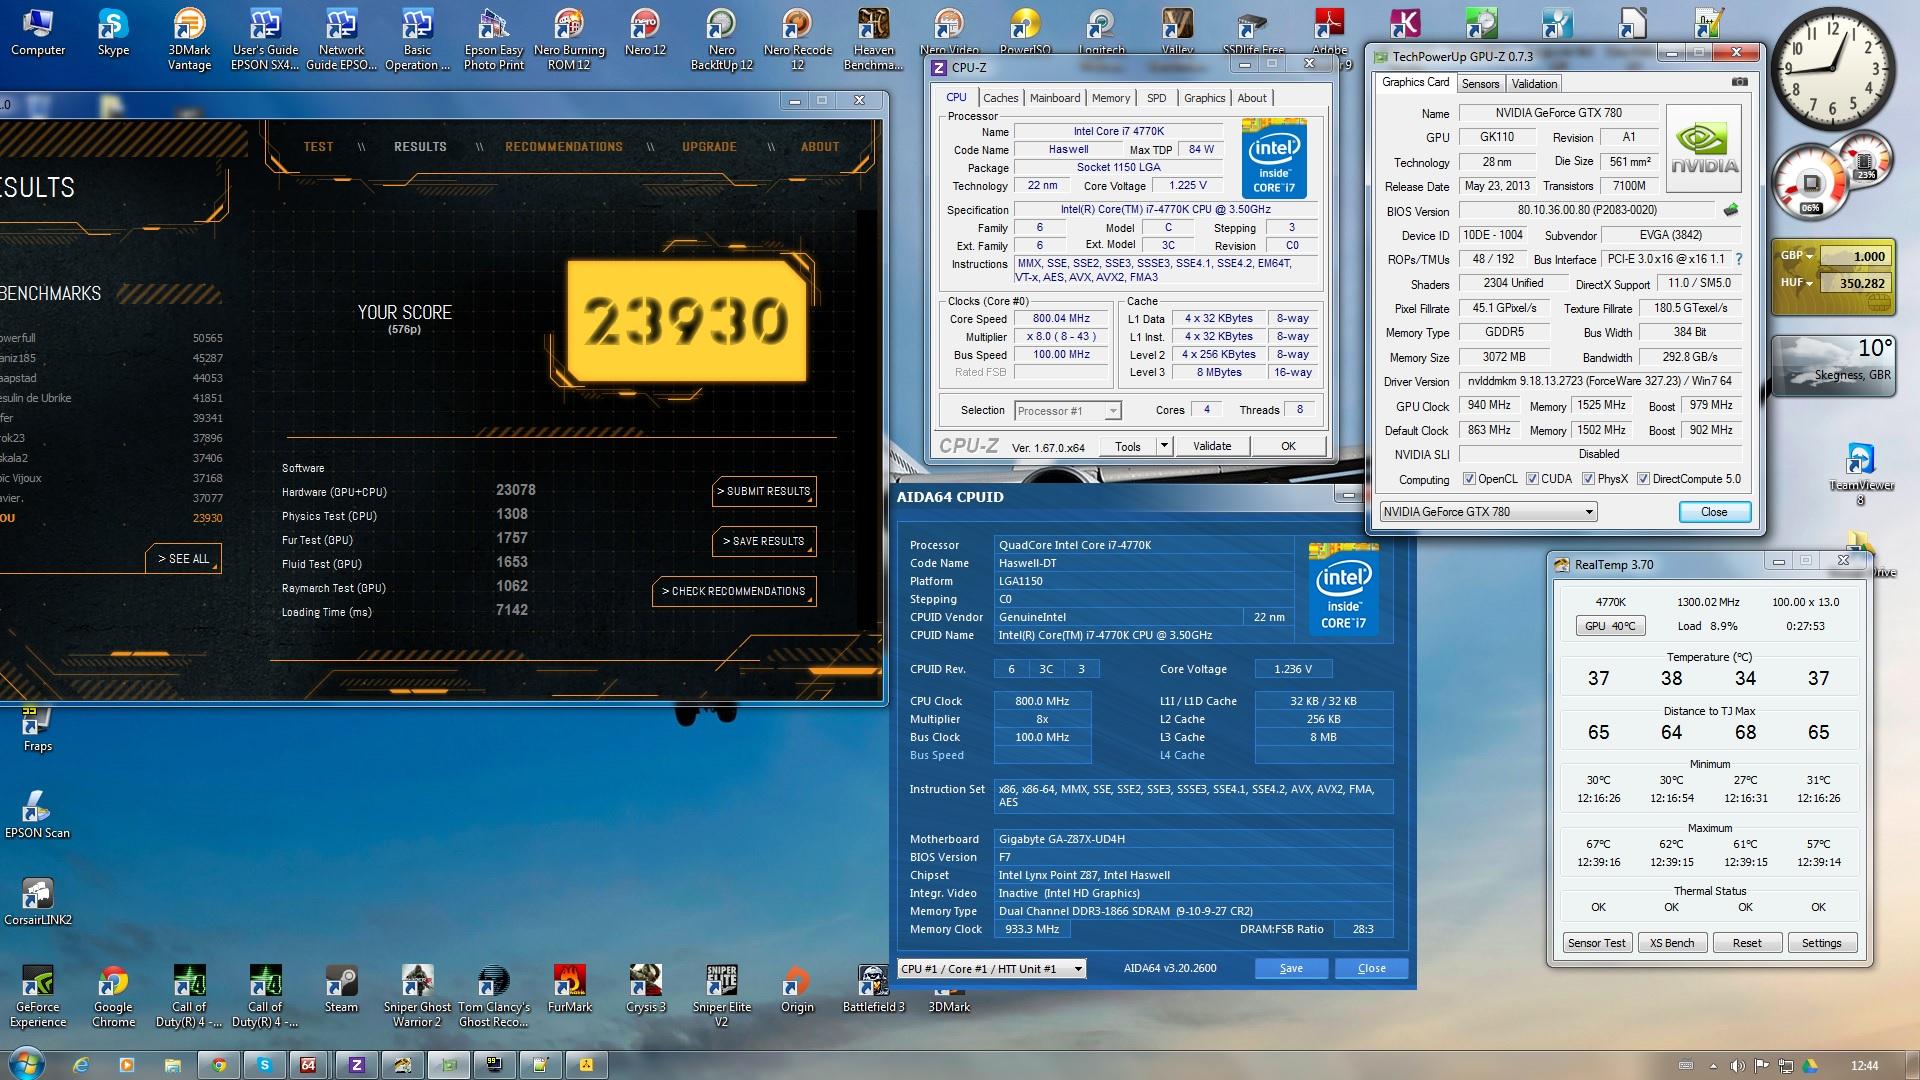Click the Skegness weather gadget
Viewport: 1920px width, 1080px height.
(1834, 366)
